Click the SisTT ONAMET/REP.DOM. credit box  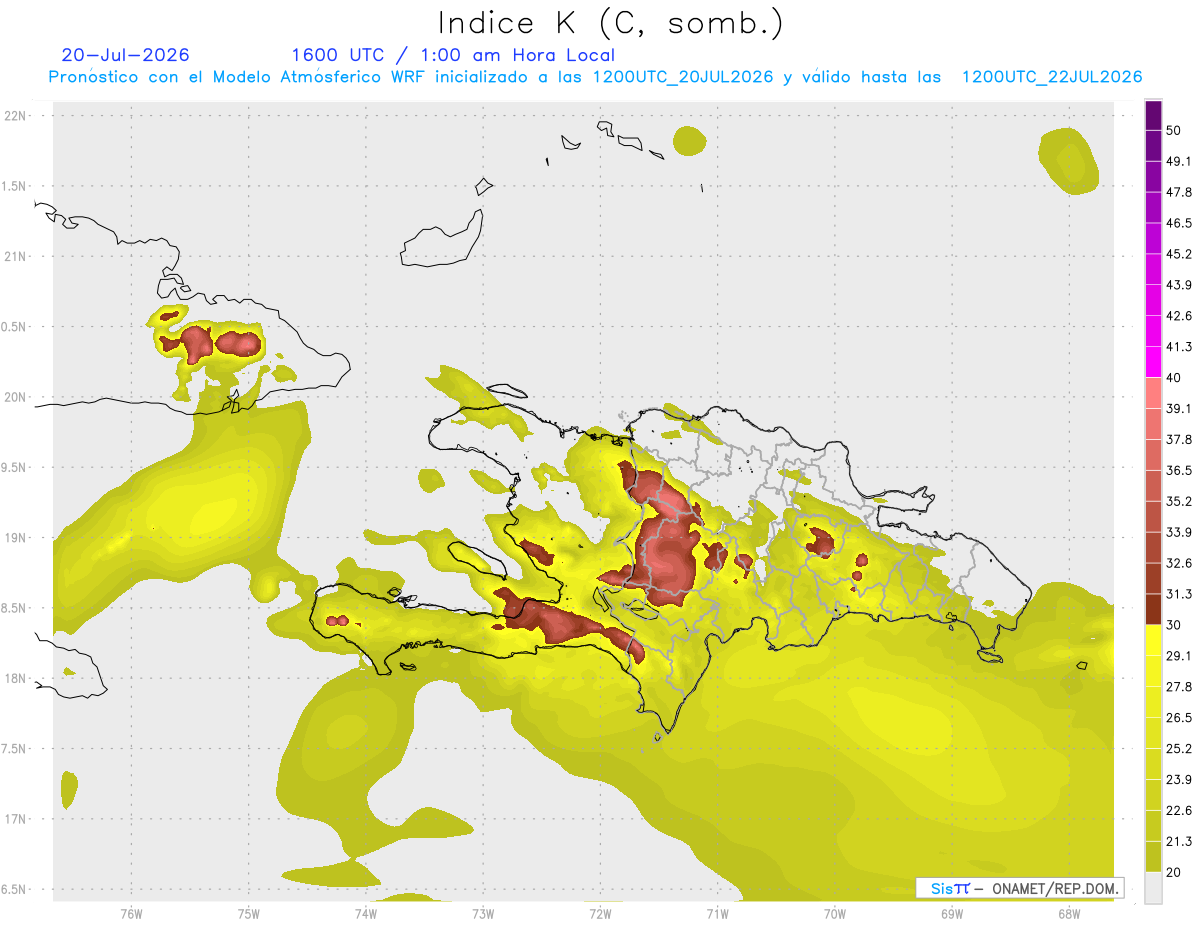(1019, 888)
